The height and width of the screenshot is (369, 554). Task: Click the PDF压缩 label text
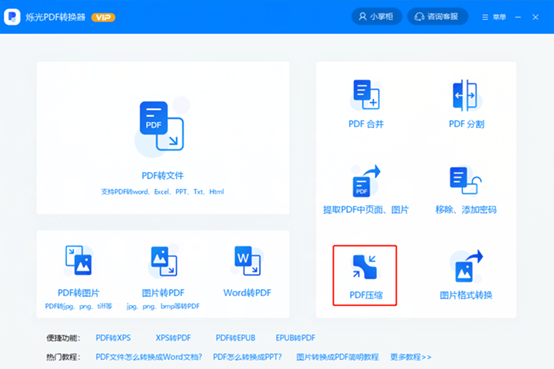pyautogui.click(x=366, y=295)
